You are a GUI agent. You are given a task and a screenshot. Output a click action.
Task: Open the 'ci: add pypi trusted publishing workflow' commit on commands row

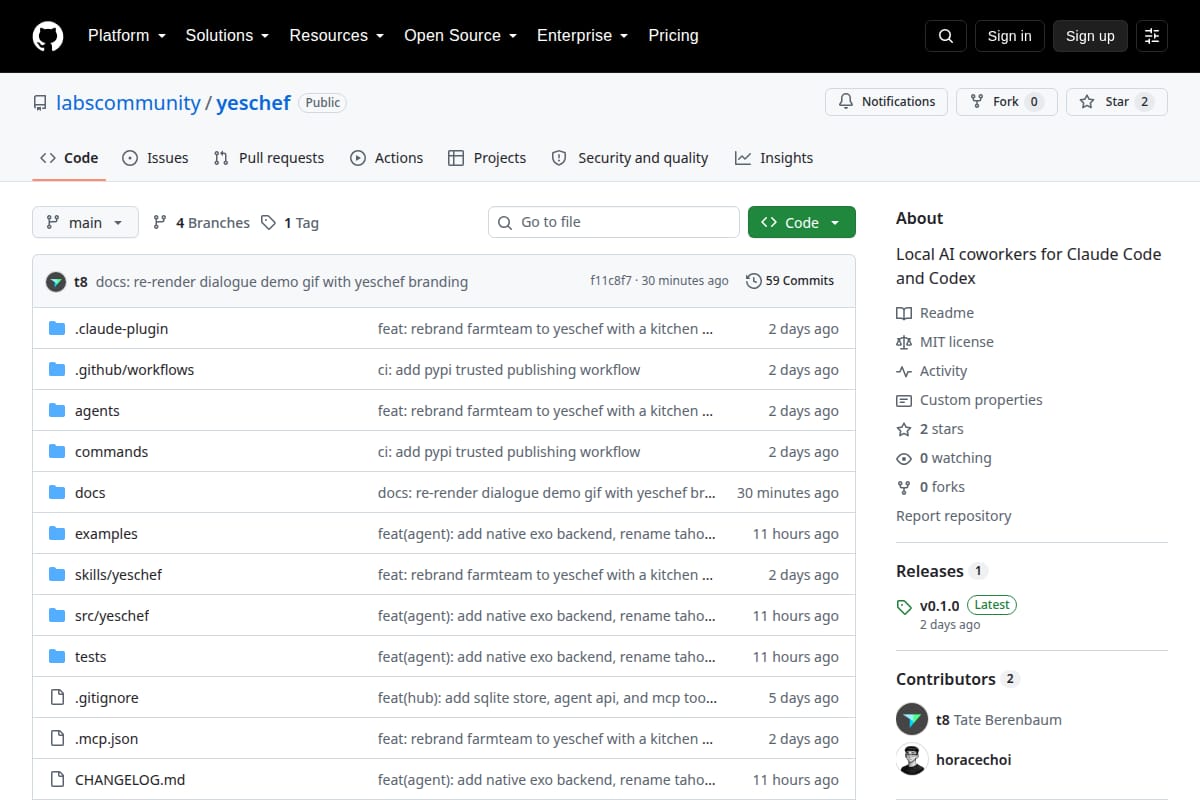click(509, 452)
